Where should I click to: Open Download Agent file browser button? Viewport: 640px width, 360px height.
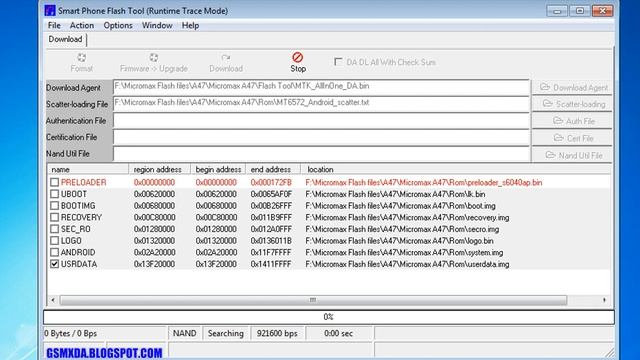[x=573, y=87]
